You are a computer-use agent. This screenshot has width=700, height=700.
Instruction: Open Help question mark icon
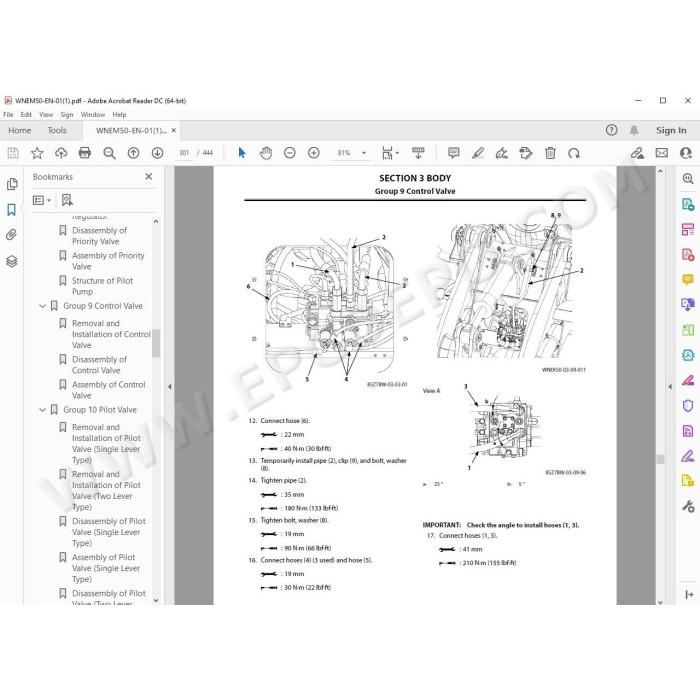pyautogui.click(x=612, y=130)
